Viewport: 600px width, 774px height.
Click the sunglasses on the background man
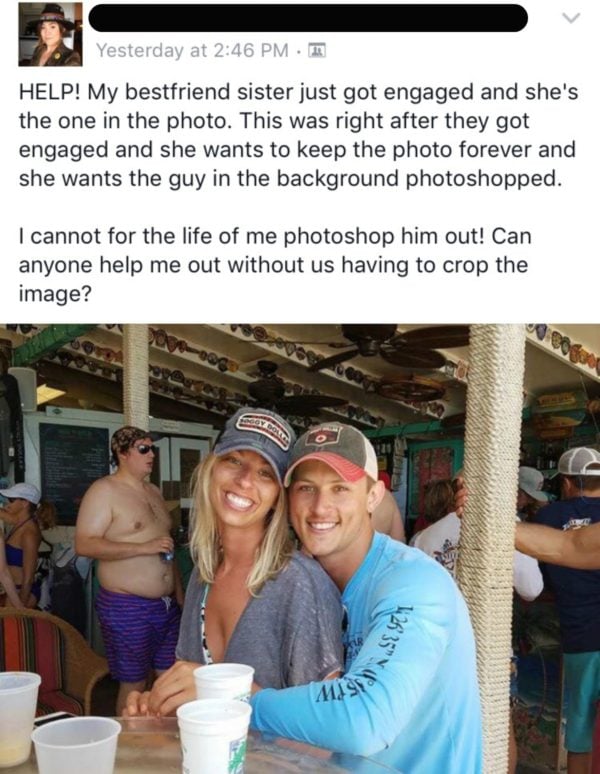[146, 449]
